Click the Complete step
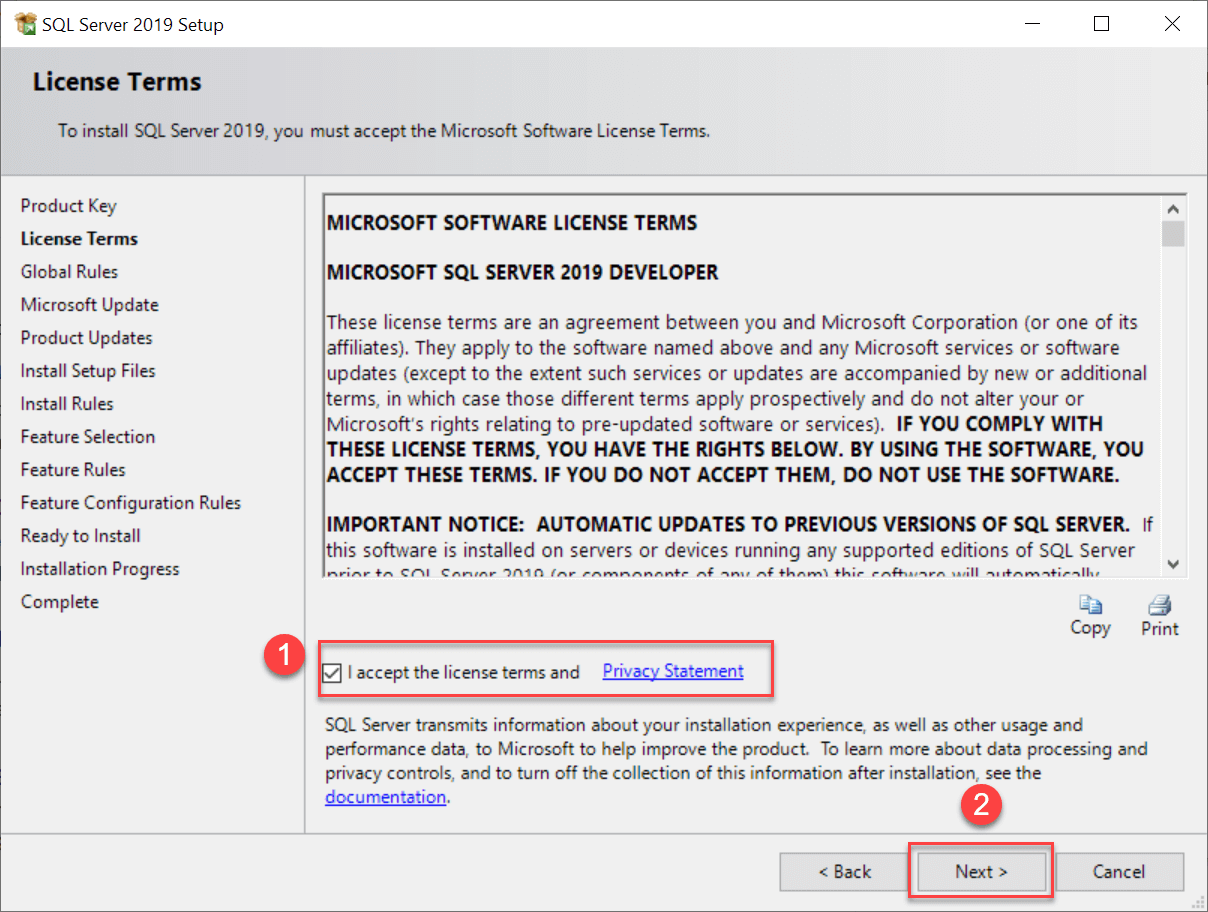This screenshot has width=1208, height=912. coord(59,602)
